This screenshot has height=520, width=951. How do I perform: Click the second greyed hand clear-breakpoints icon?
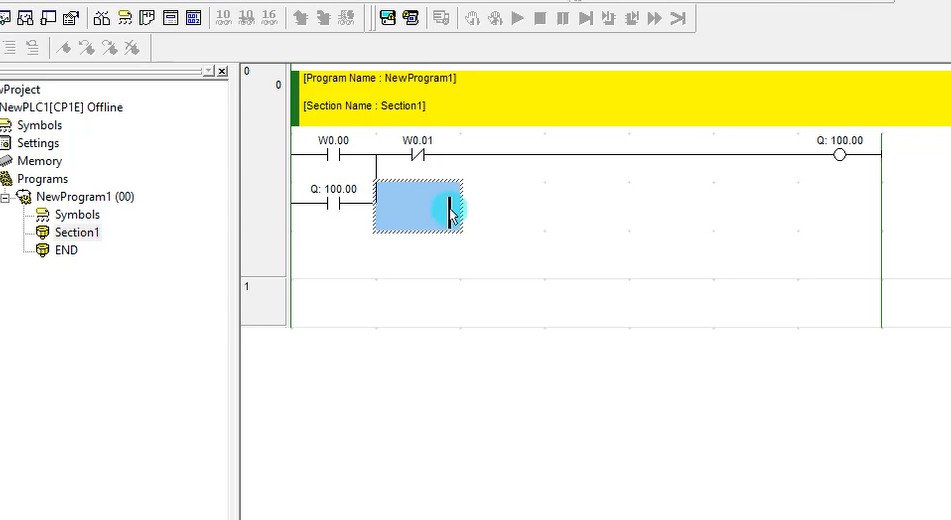495,18
